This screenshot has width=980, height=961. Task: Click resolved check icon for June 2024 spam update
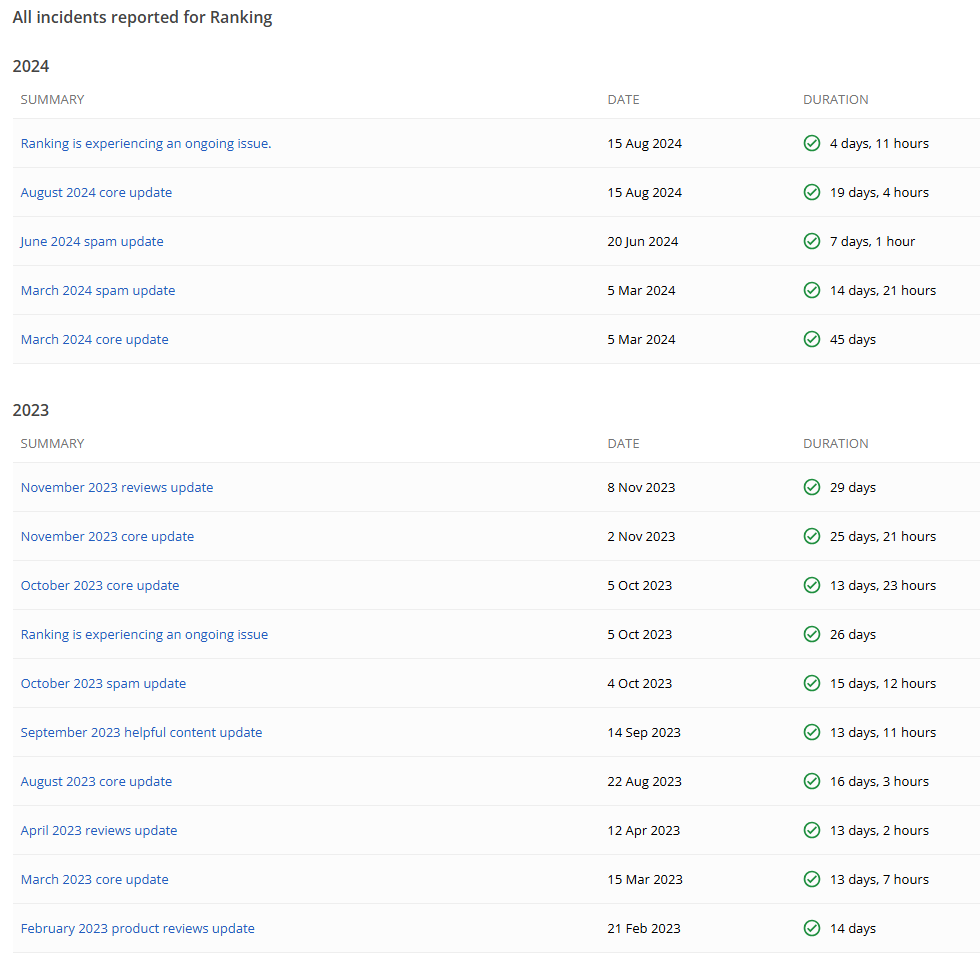[812, 242]
